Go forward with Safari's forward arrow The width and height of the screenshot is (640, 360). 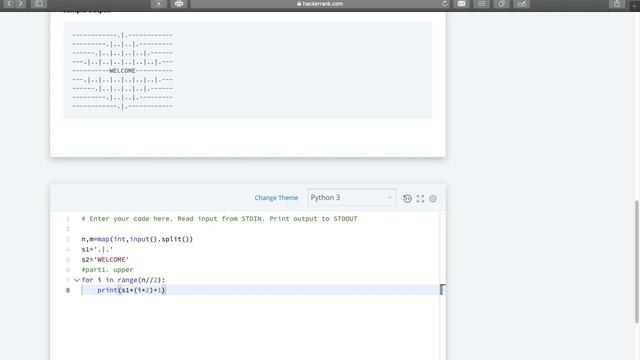tap(20, 4)
